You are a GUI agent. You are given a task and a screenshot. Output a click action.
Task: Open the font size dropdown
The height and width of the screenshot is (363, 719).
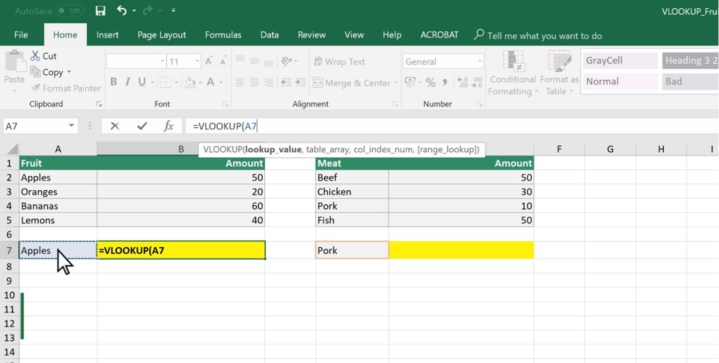point(197,61)
